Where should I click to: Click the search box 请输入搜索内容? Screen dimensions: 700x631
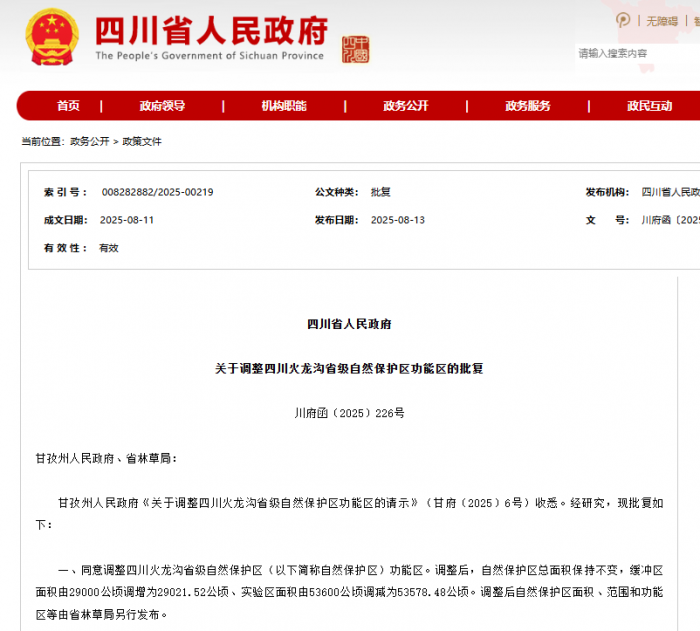point(638,54)
